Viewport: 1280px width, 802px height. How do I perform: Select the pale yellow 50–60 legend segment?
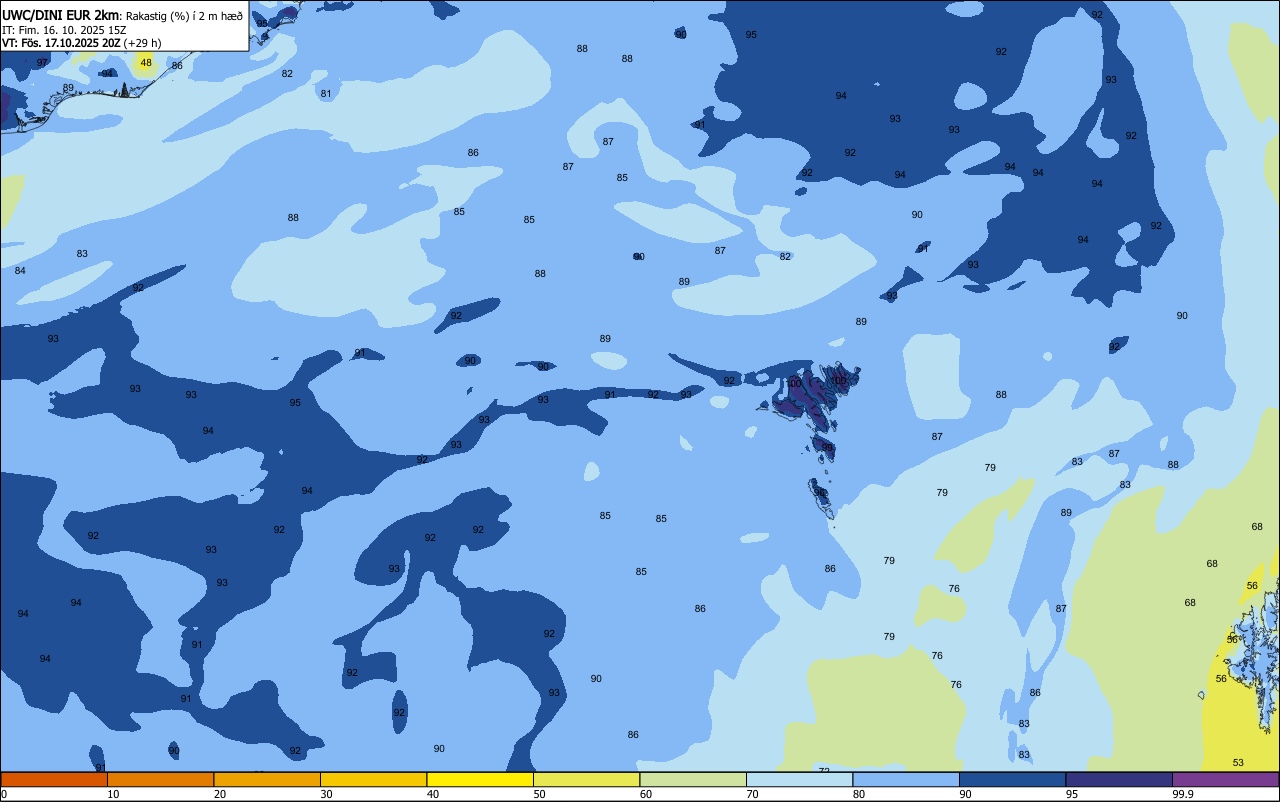(x=586, y=779)
